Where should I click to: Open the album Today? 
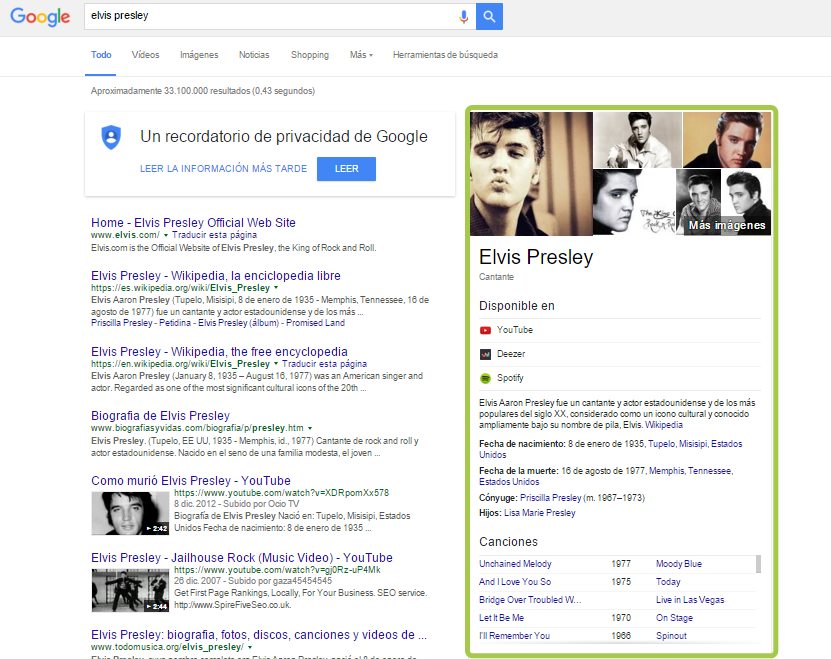[x=668, y=582]
